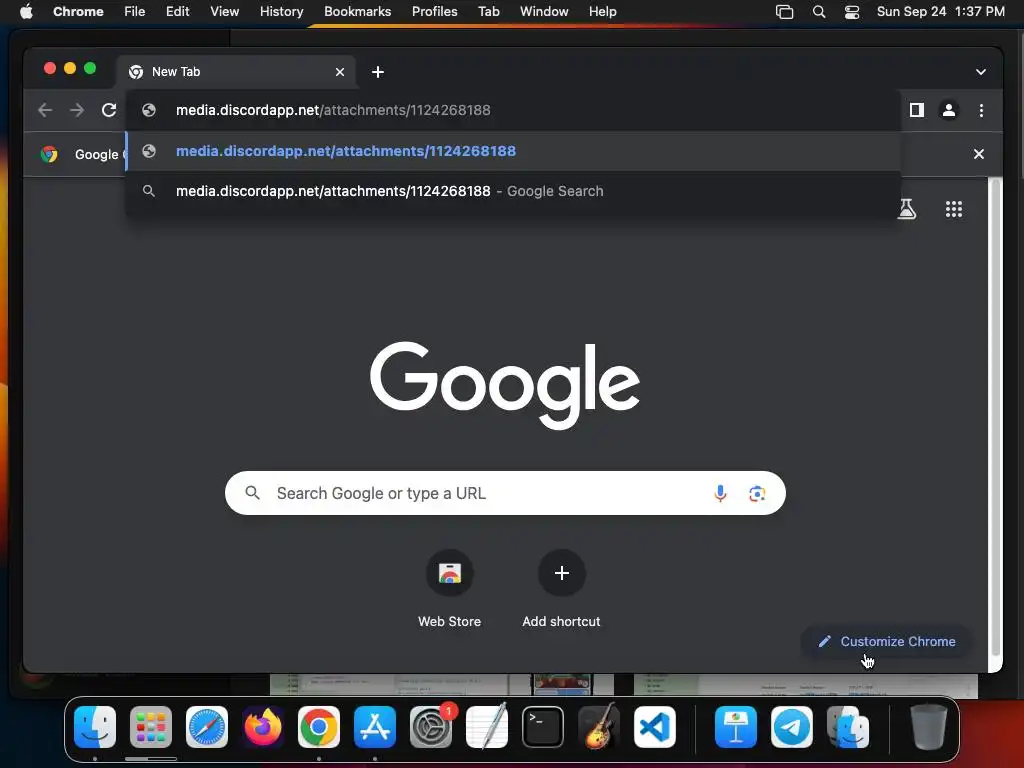The width and height of the screenshot is (1024, 768).
Task: Open the tab search chevron
Action: (981, 72)
